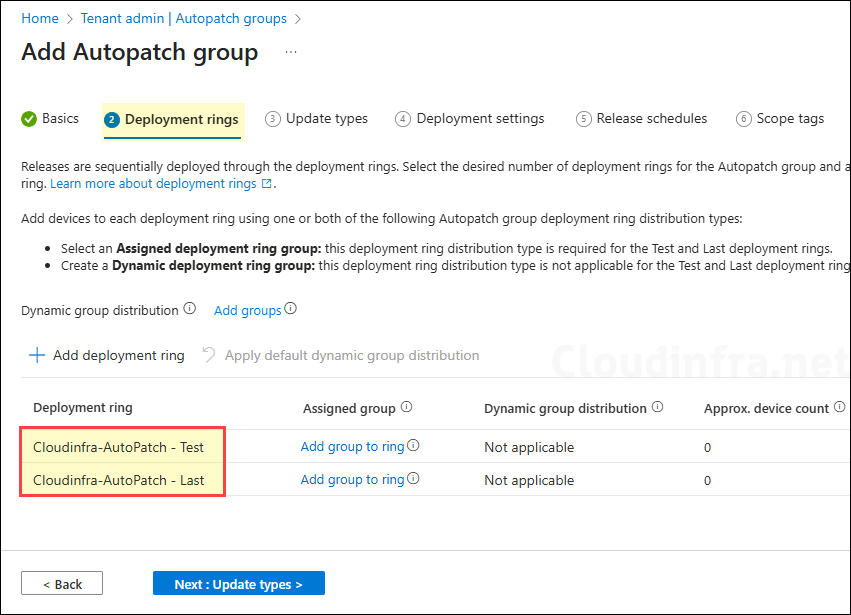This screenshot has height=615, width=851.
Task: Open the ellipsis menu next to page title
Action: 291,52
